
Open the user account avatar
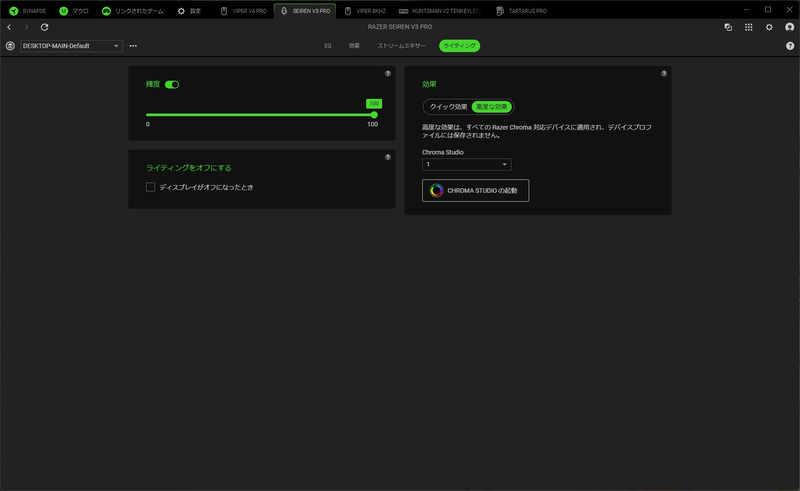(x=790, y=27)
